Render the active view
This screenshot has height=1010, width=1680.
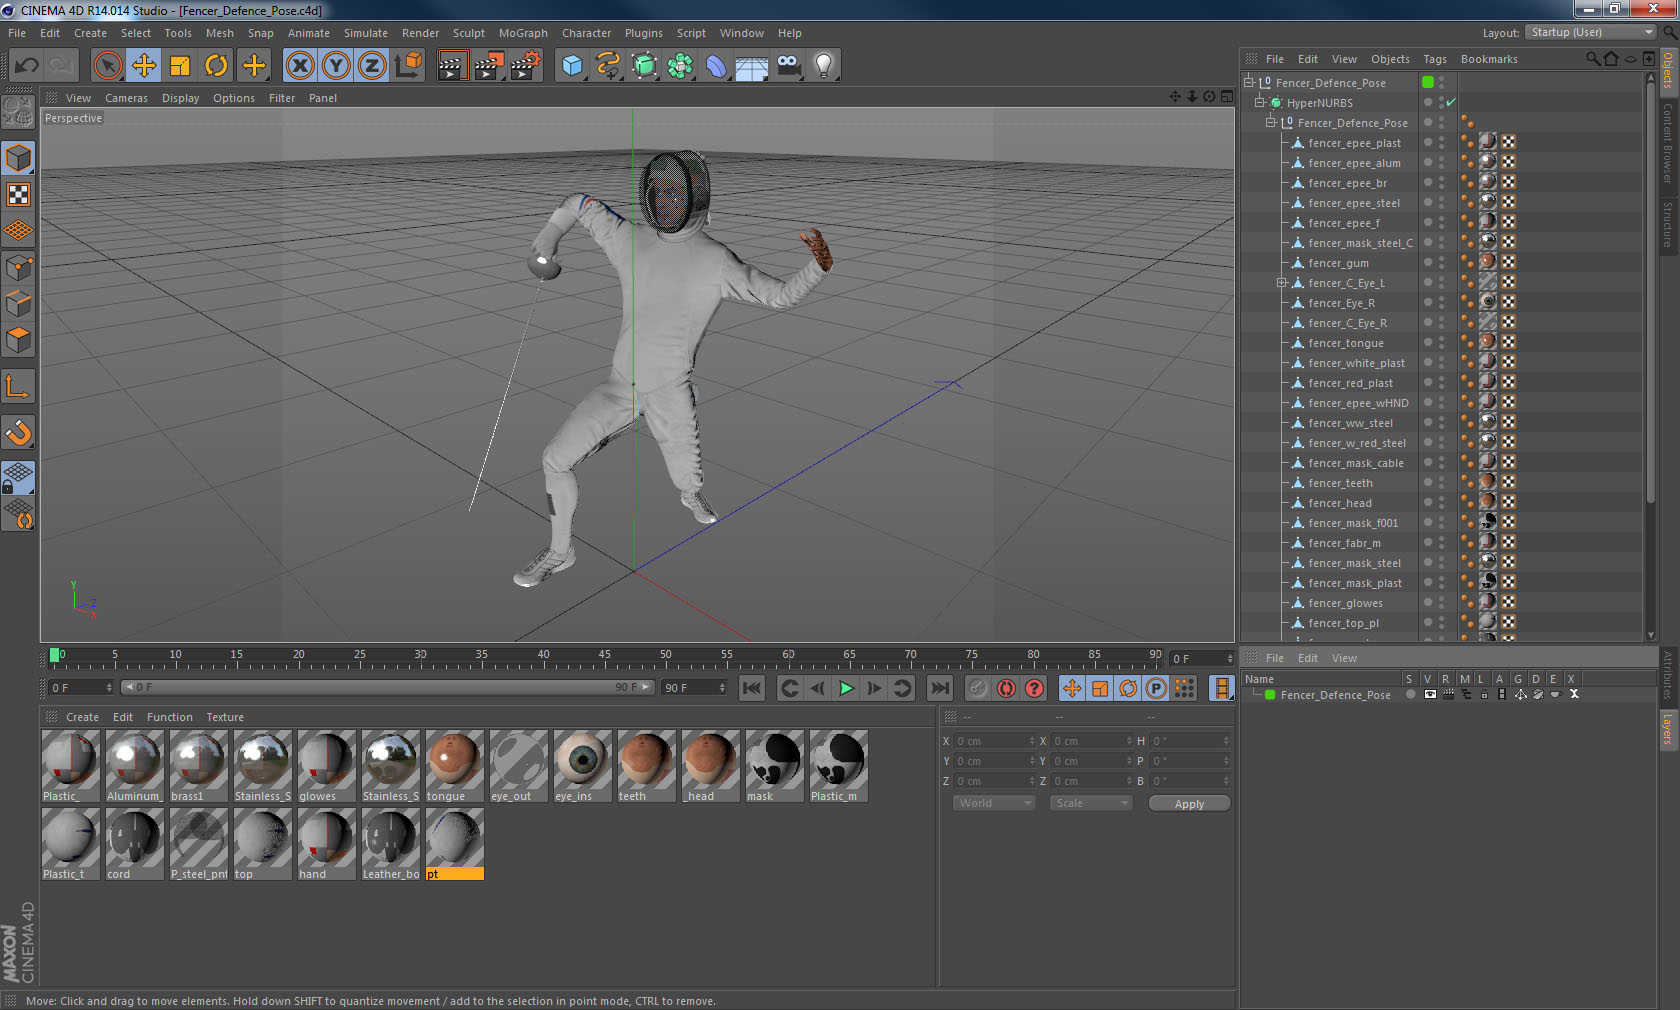pyautogui.click(x=452, y=66)
